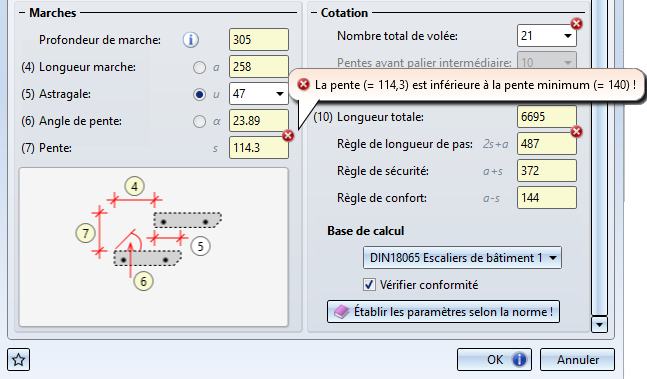
Task: Click the error icon on Nombre total de volée
Action: point(576,24)
